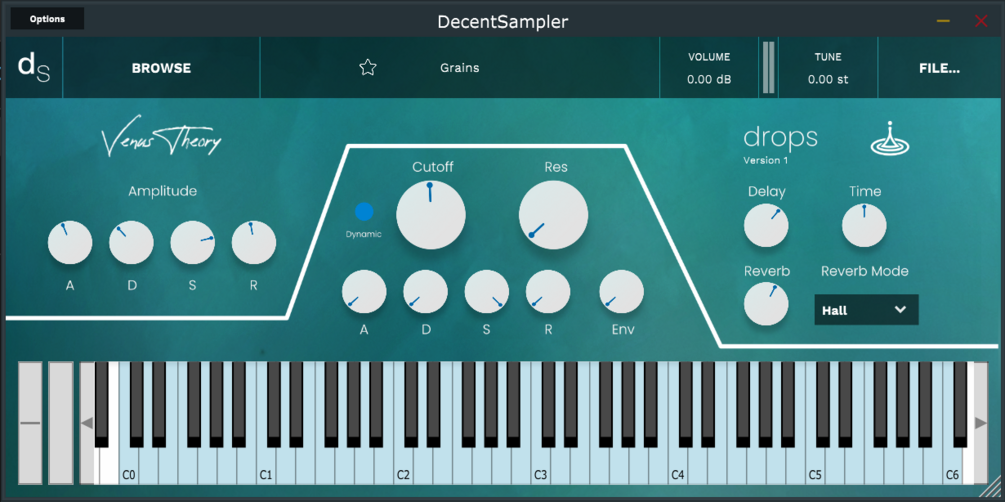Viewport: 1005px width, 502px height.
Task: Toggle the blue Dynamic filter button
Action: click(364, 212)
